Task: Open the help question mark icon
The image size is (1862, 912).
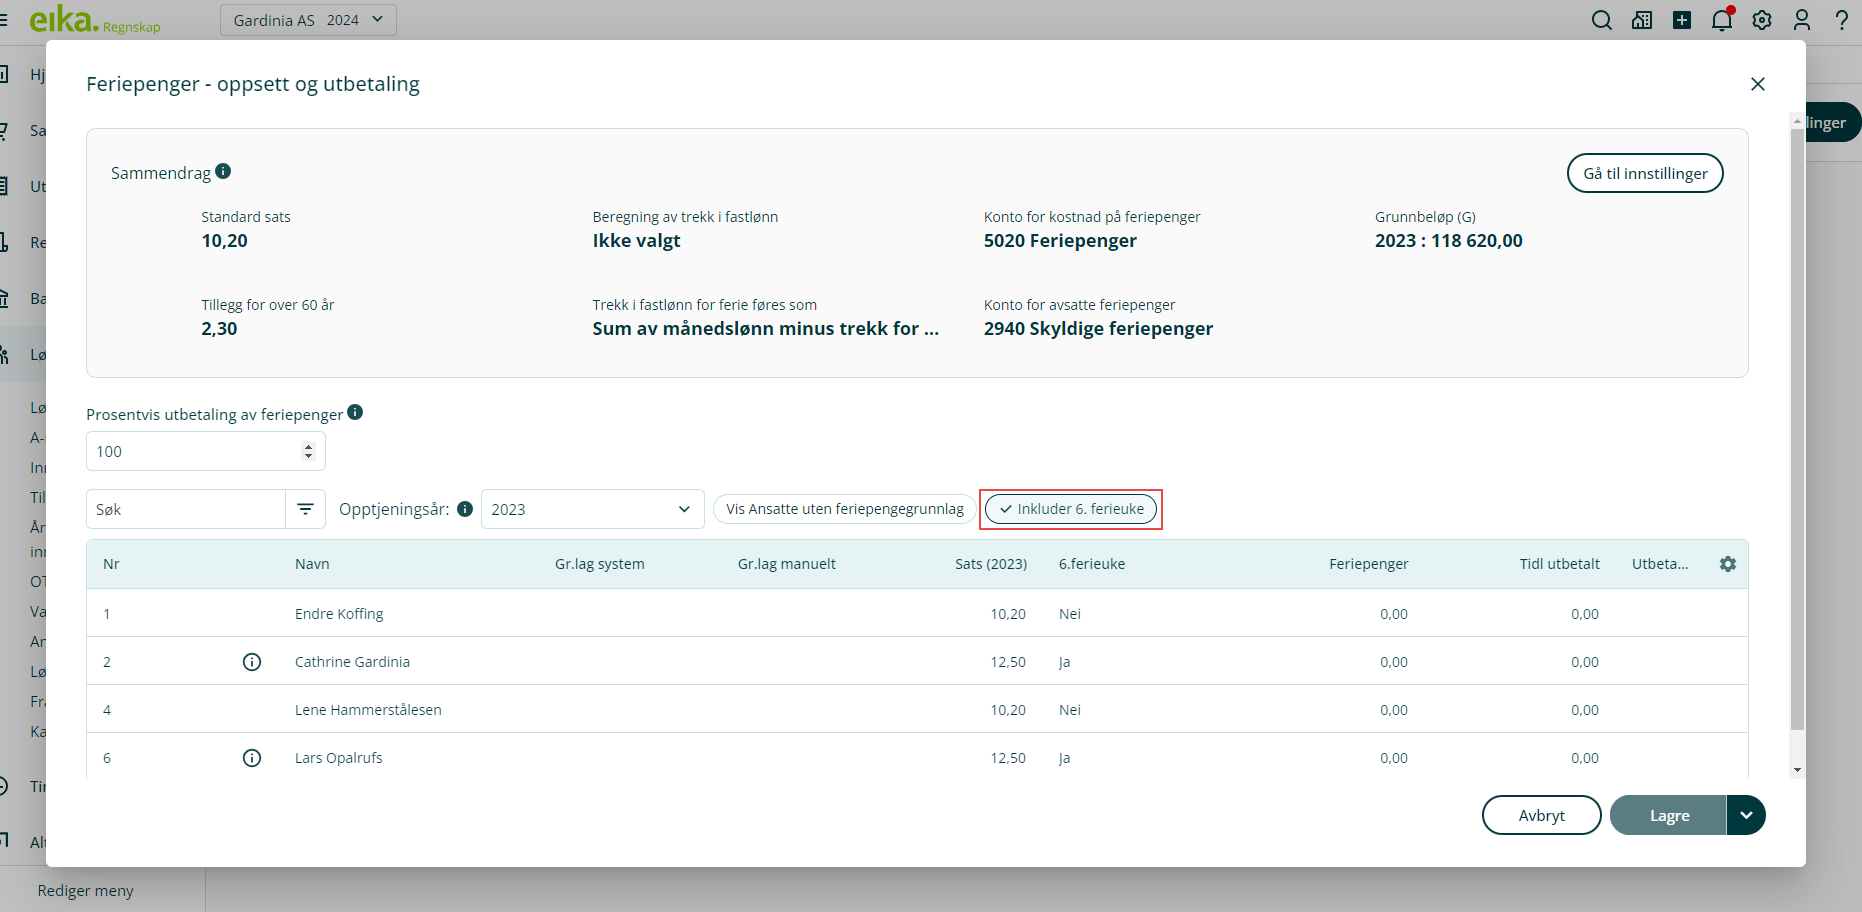Action: (1841, 20)
